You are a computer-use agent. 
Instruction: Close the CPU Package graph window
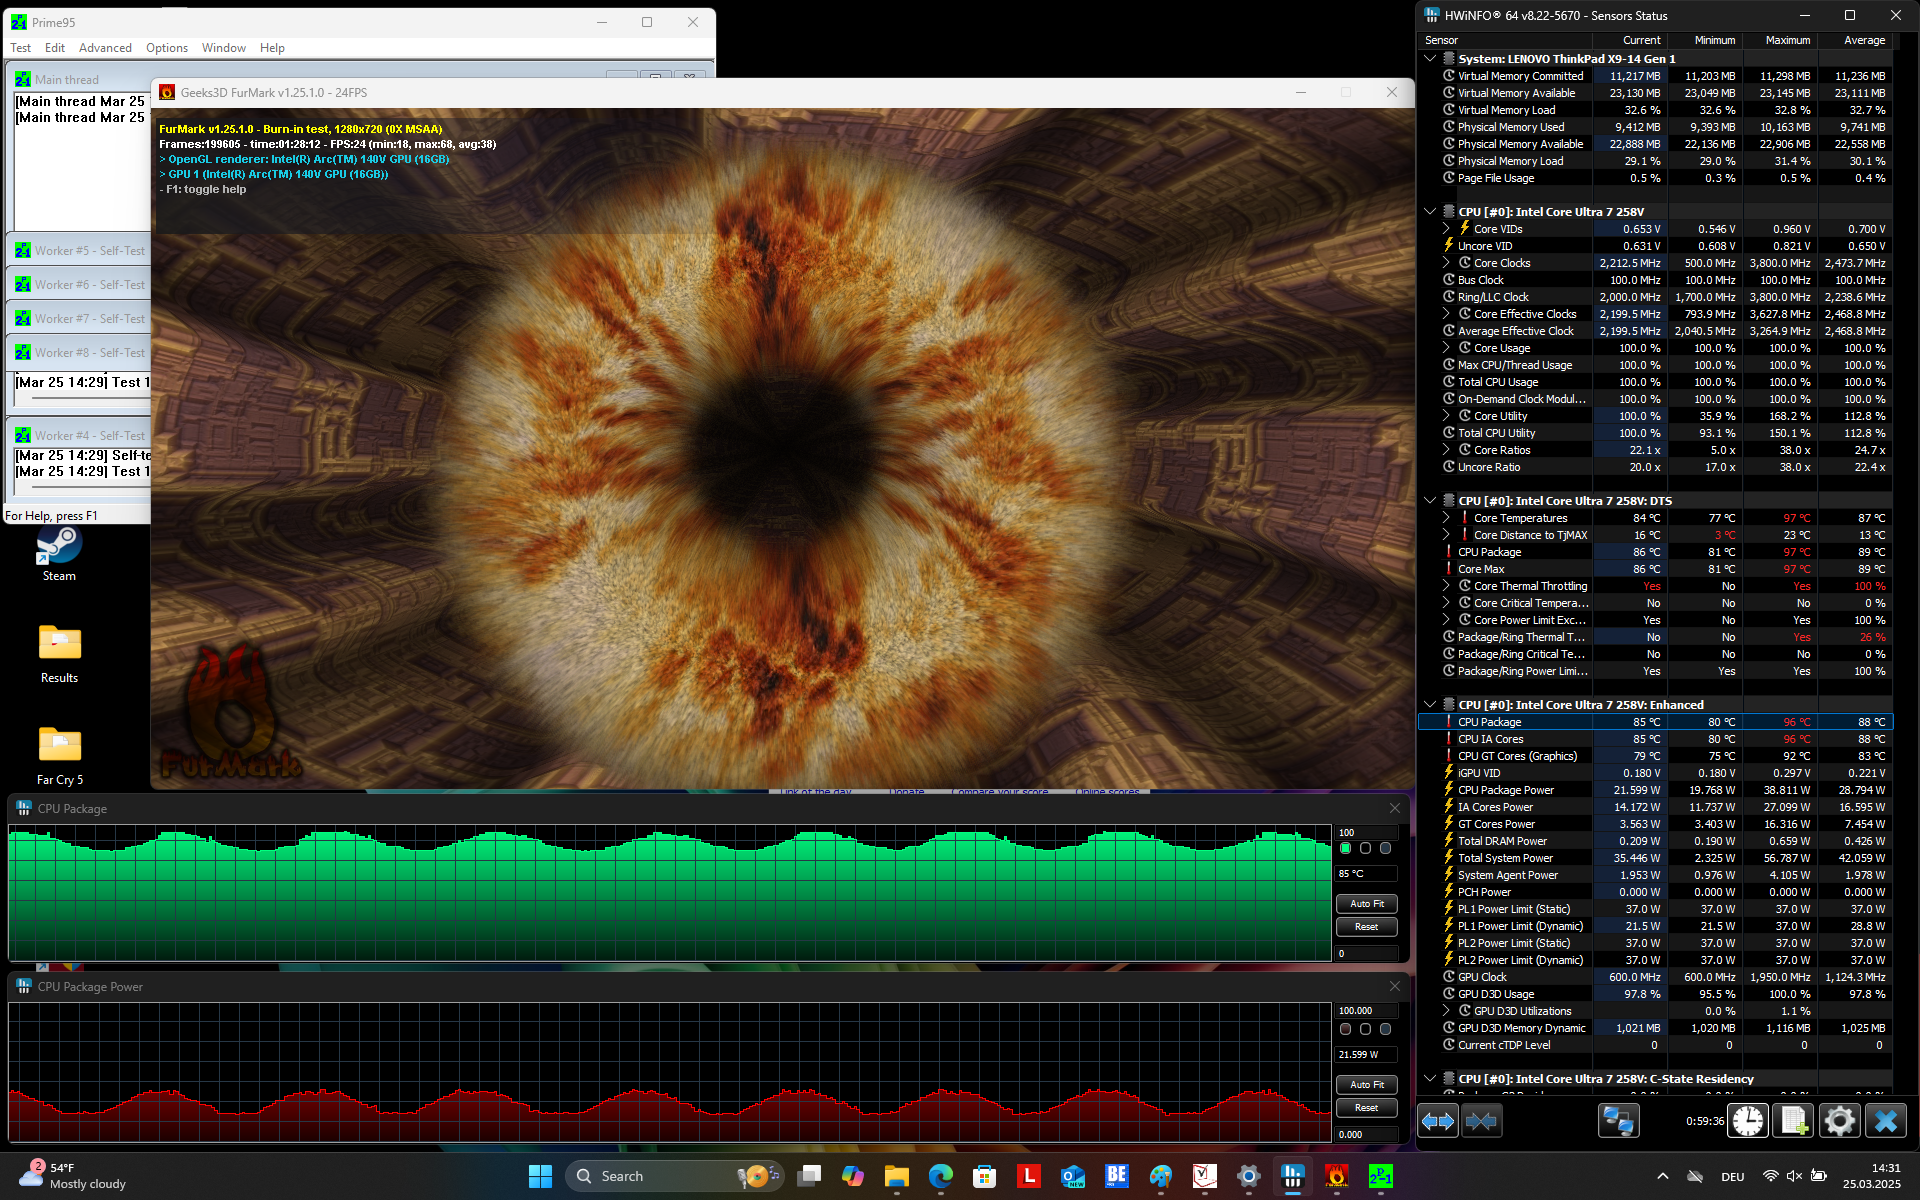click(1395, 808)
